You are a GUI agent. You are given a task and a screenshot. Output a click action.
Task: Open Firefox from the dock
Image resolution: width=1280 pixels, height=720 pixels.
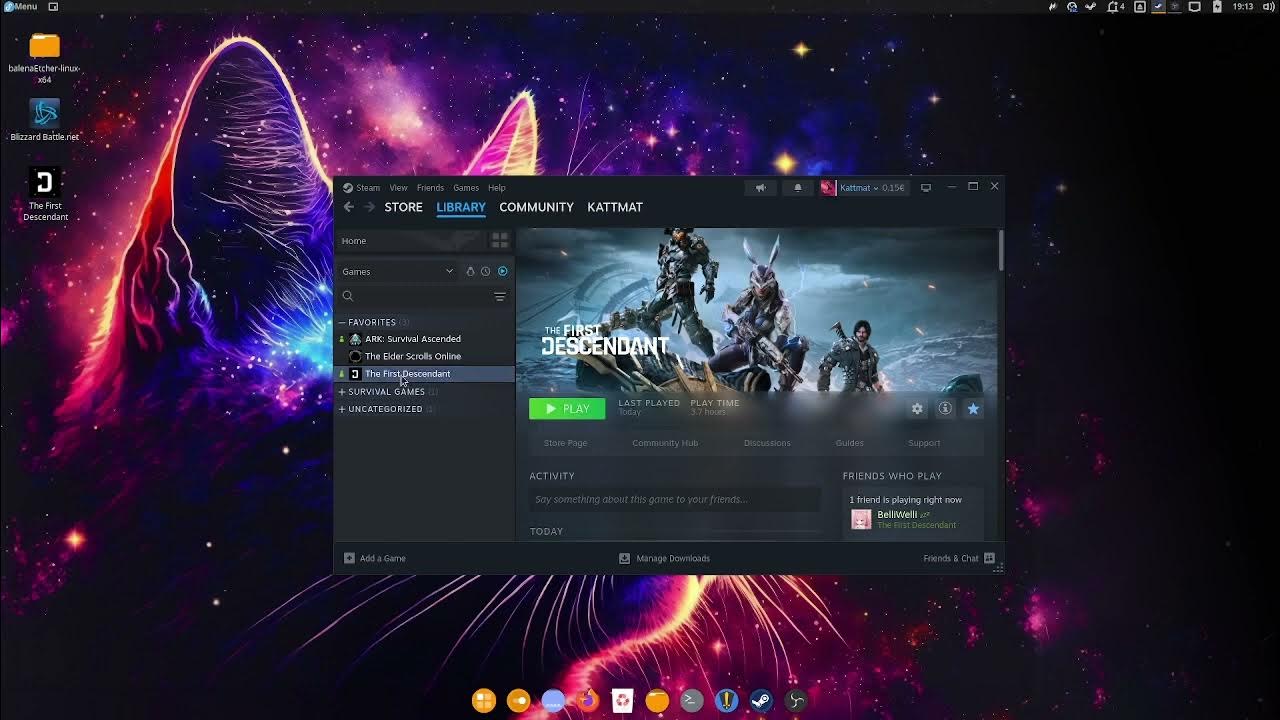click(x=587, y=701)
